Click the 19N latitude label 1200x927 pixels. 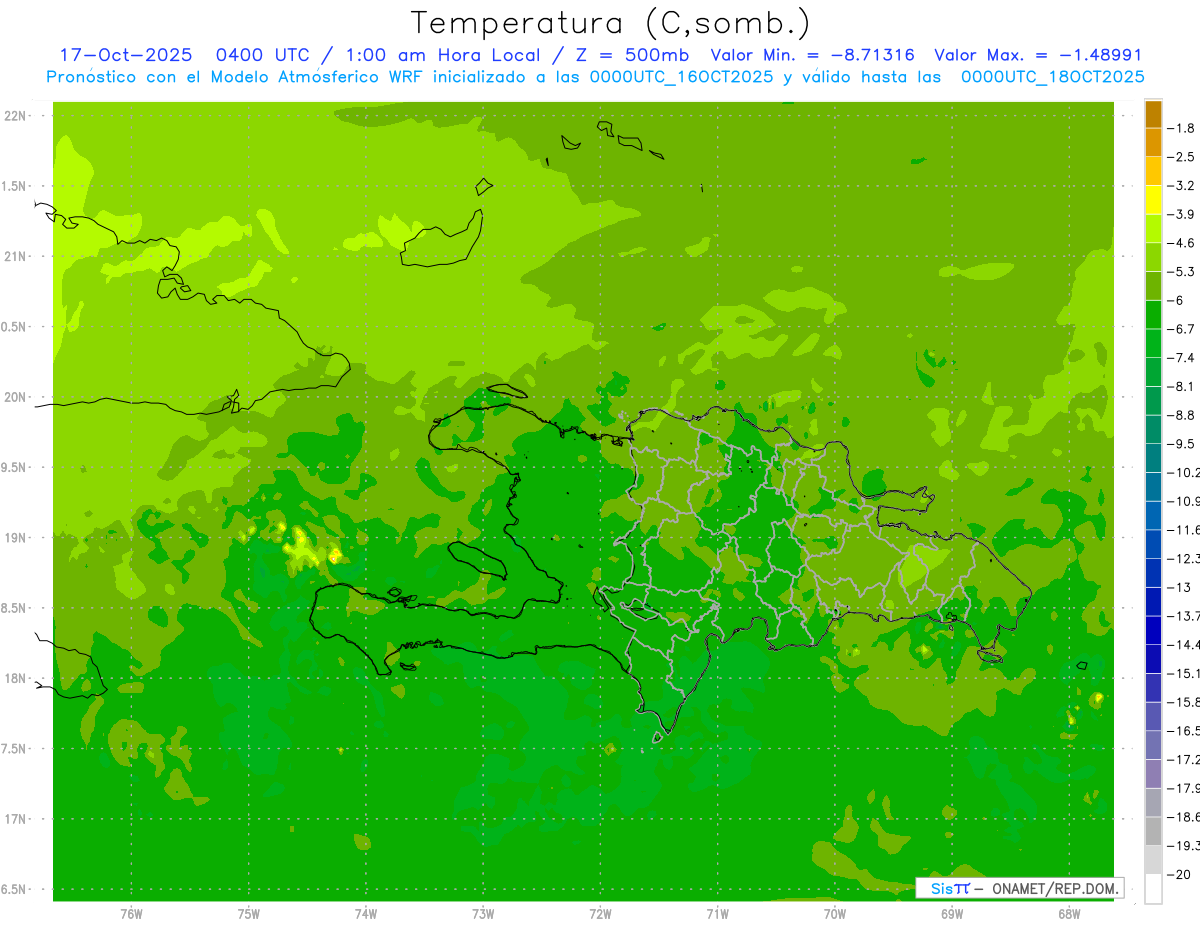click(15, 538)
